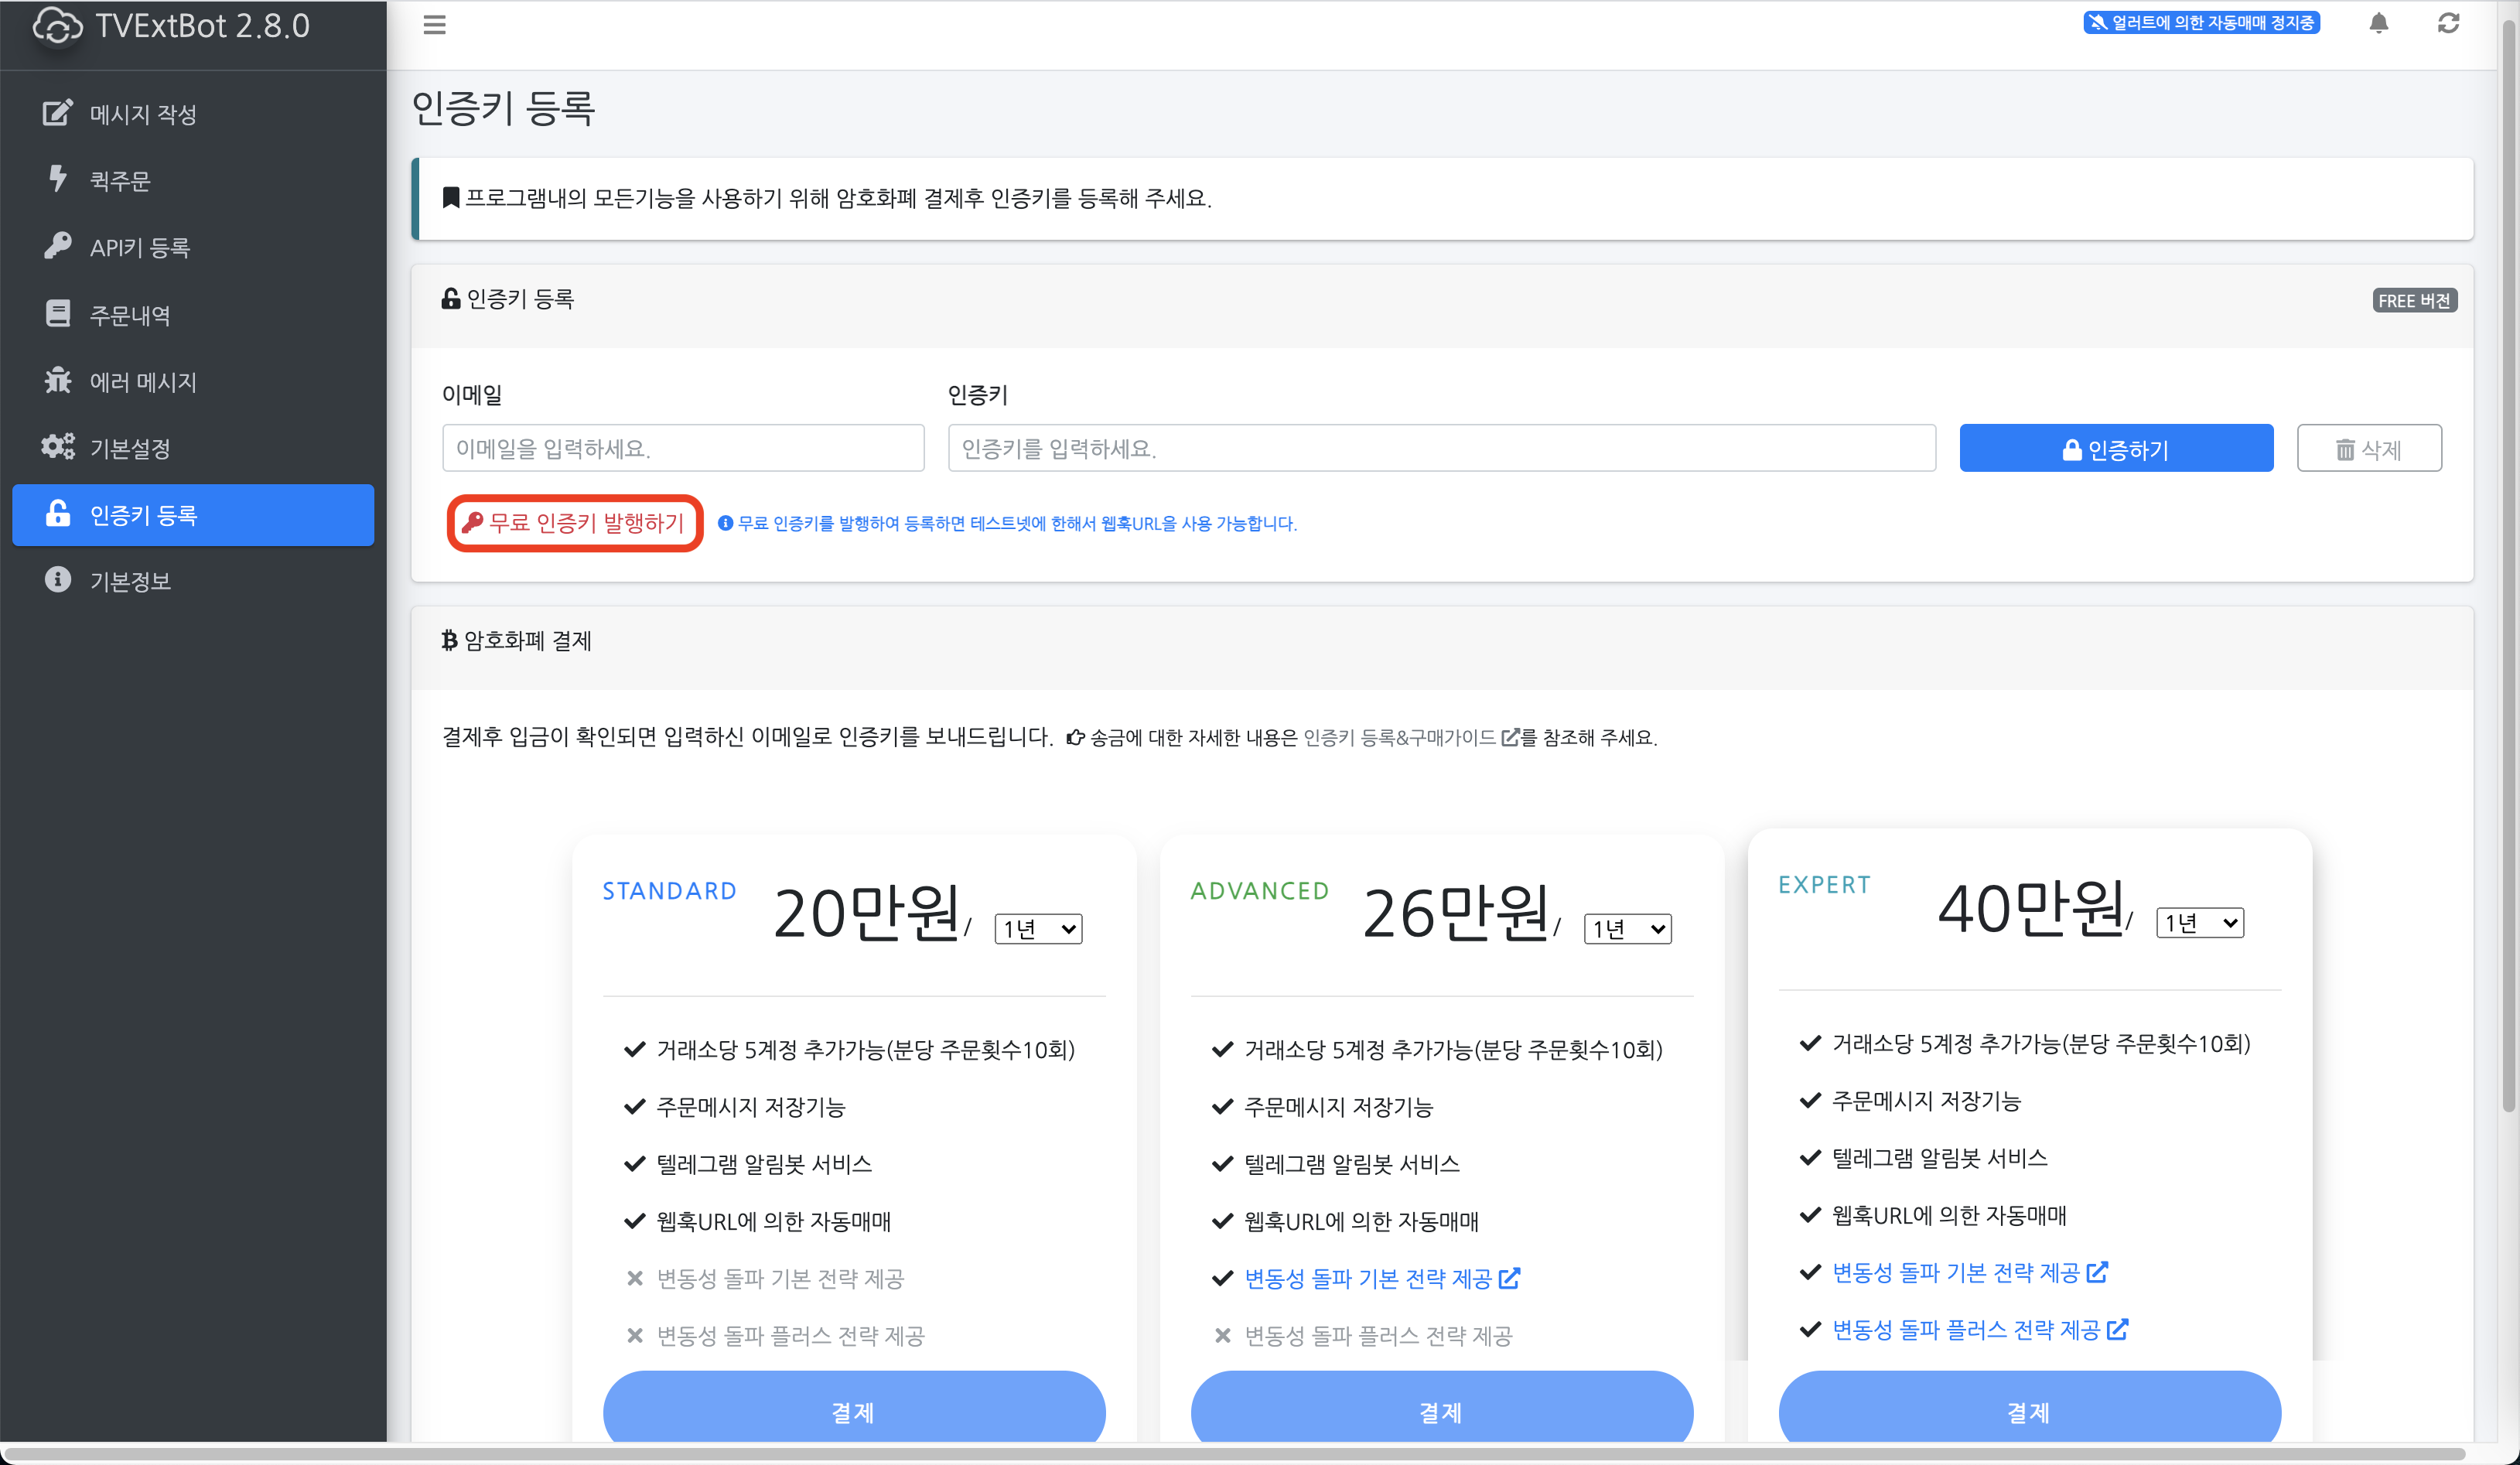Click 무료 인증키 발행하기 link

pyautogui.click(x=574, y=522)
